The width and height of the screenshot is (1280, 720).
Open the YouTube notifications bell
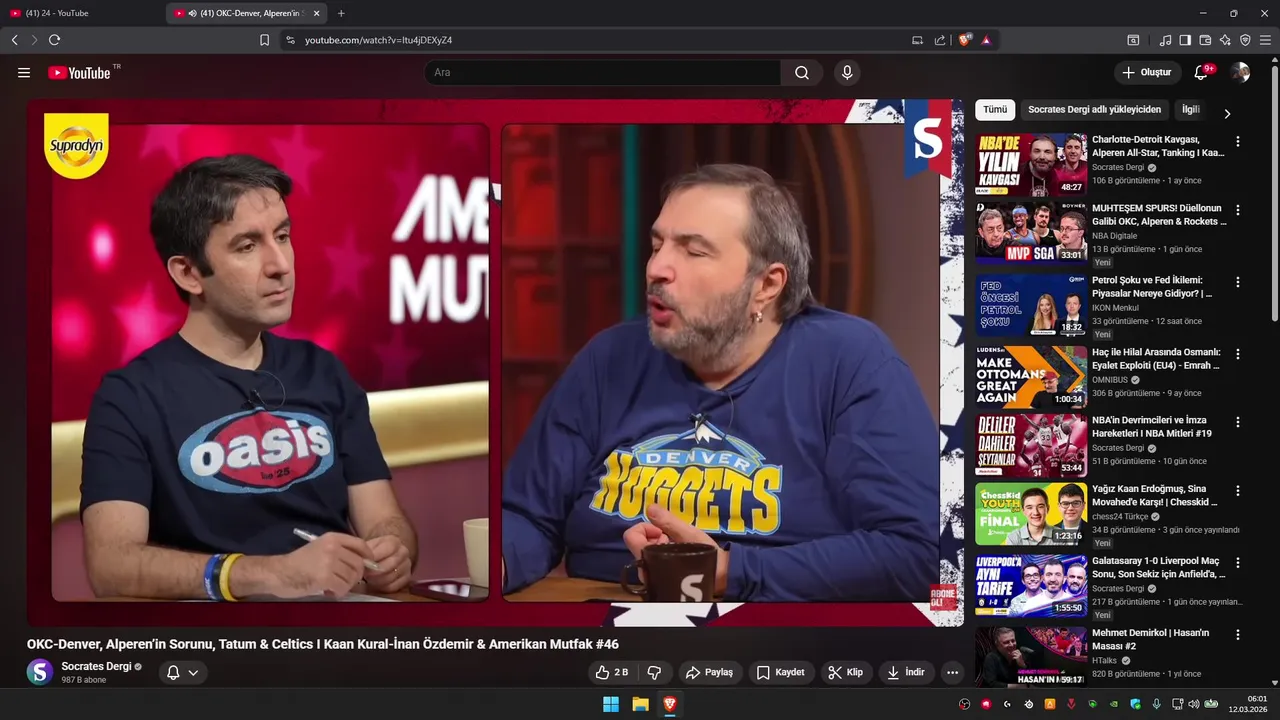(x=1201, y=72)
